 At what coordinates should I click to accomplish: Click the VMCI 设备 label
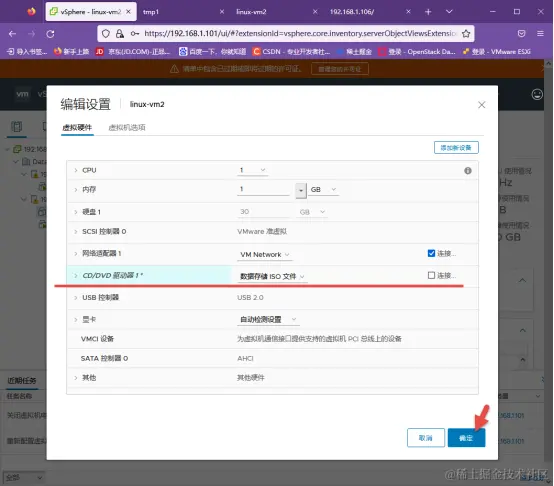[x=97, y=339]
